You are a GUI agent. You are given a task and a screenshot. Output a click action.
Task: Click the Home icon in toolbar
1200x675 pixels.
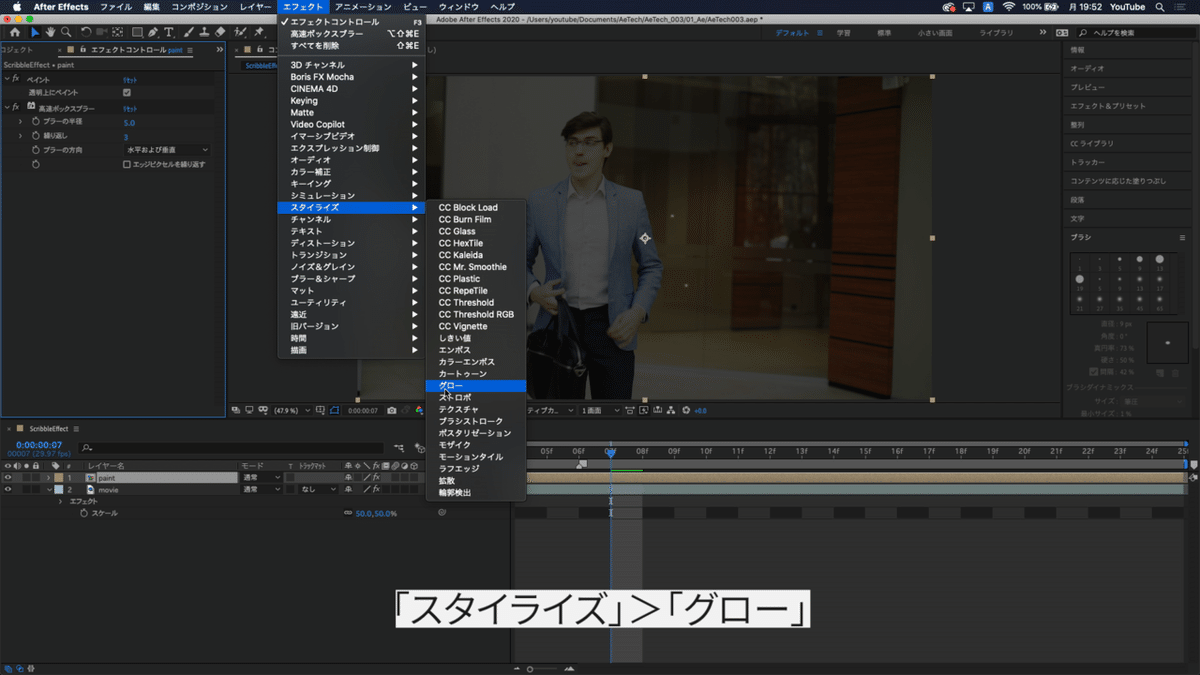pos(13,32)
